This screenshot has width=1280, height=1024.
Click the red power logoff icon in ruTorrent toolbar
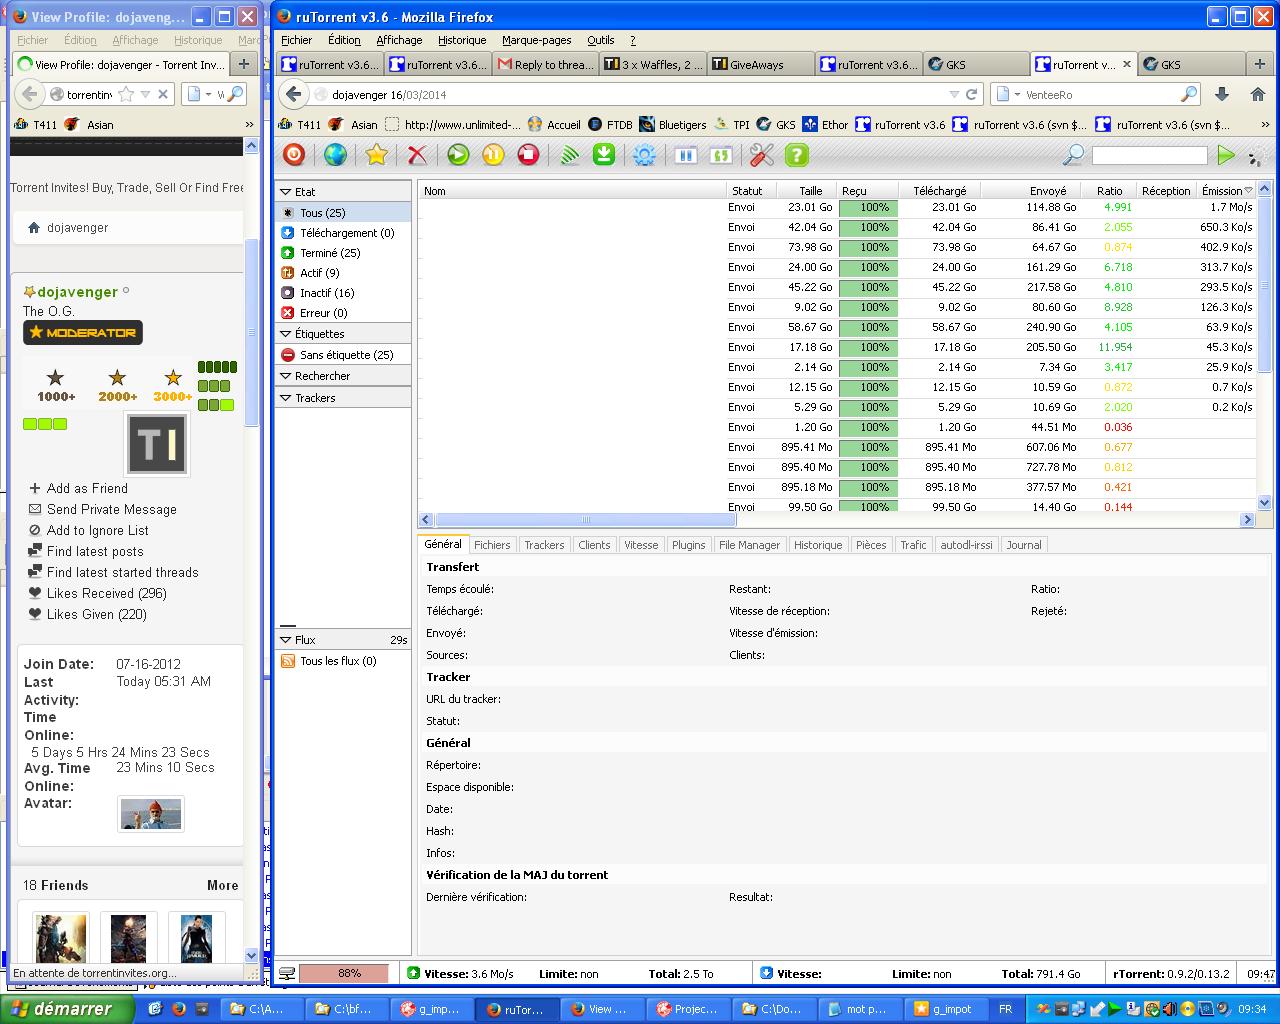[294, 155]
